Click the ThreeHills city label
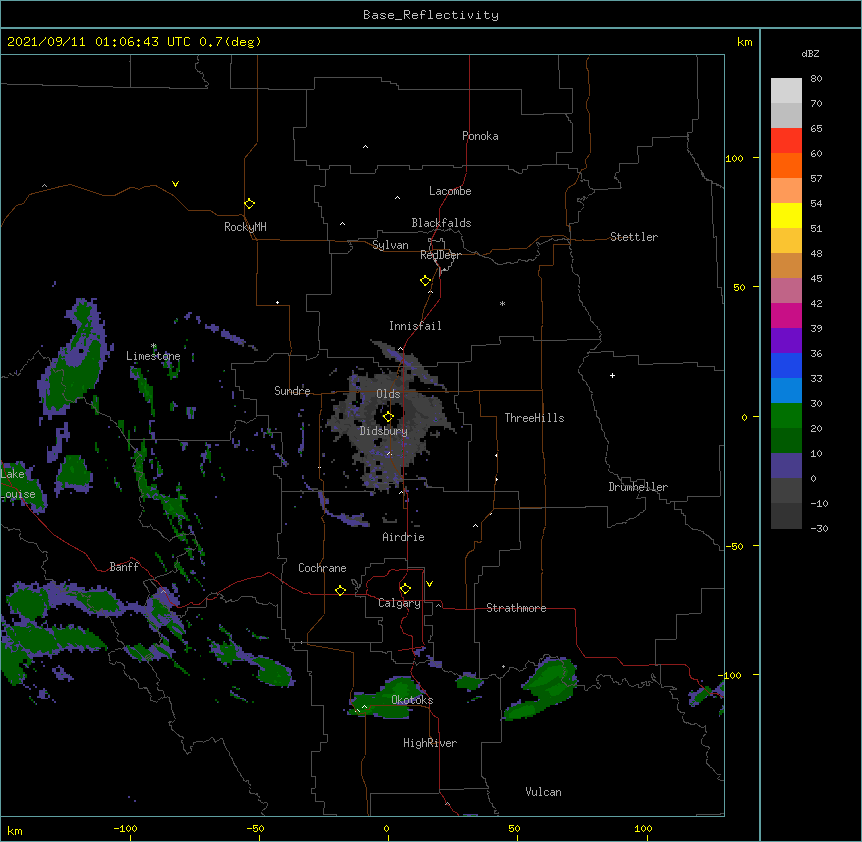862x842 pixels. pyautogui.click(x=534, y=418)
